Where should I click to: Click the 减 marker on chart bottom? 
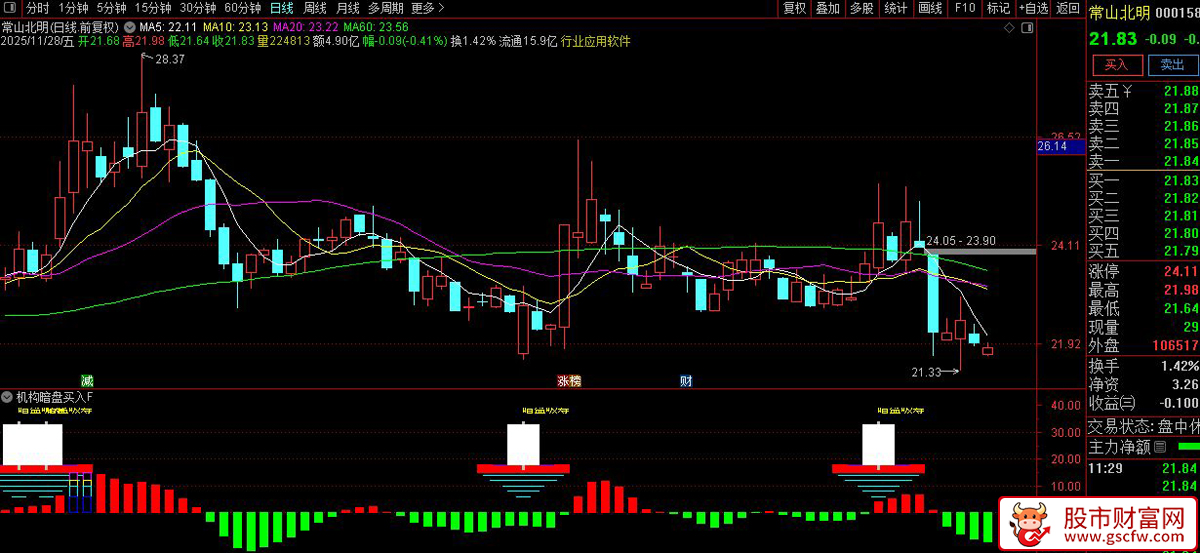tap(87, 380)
